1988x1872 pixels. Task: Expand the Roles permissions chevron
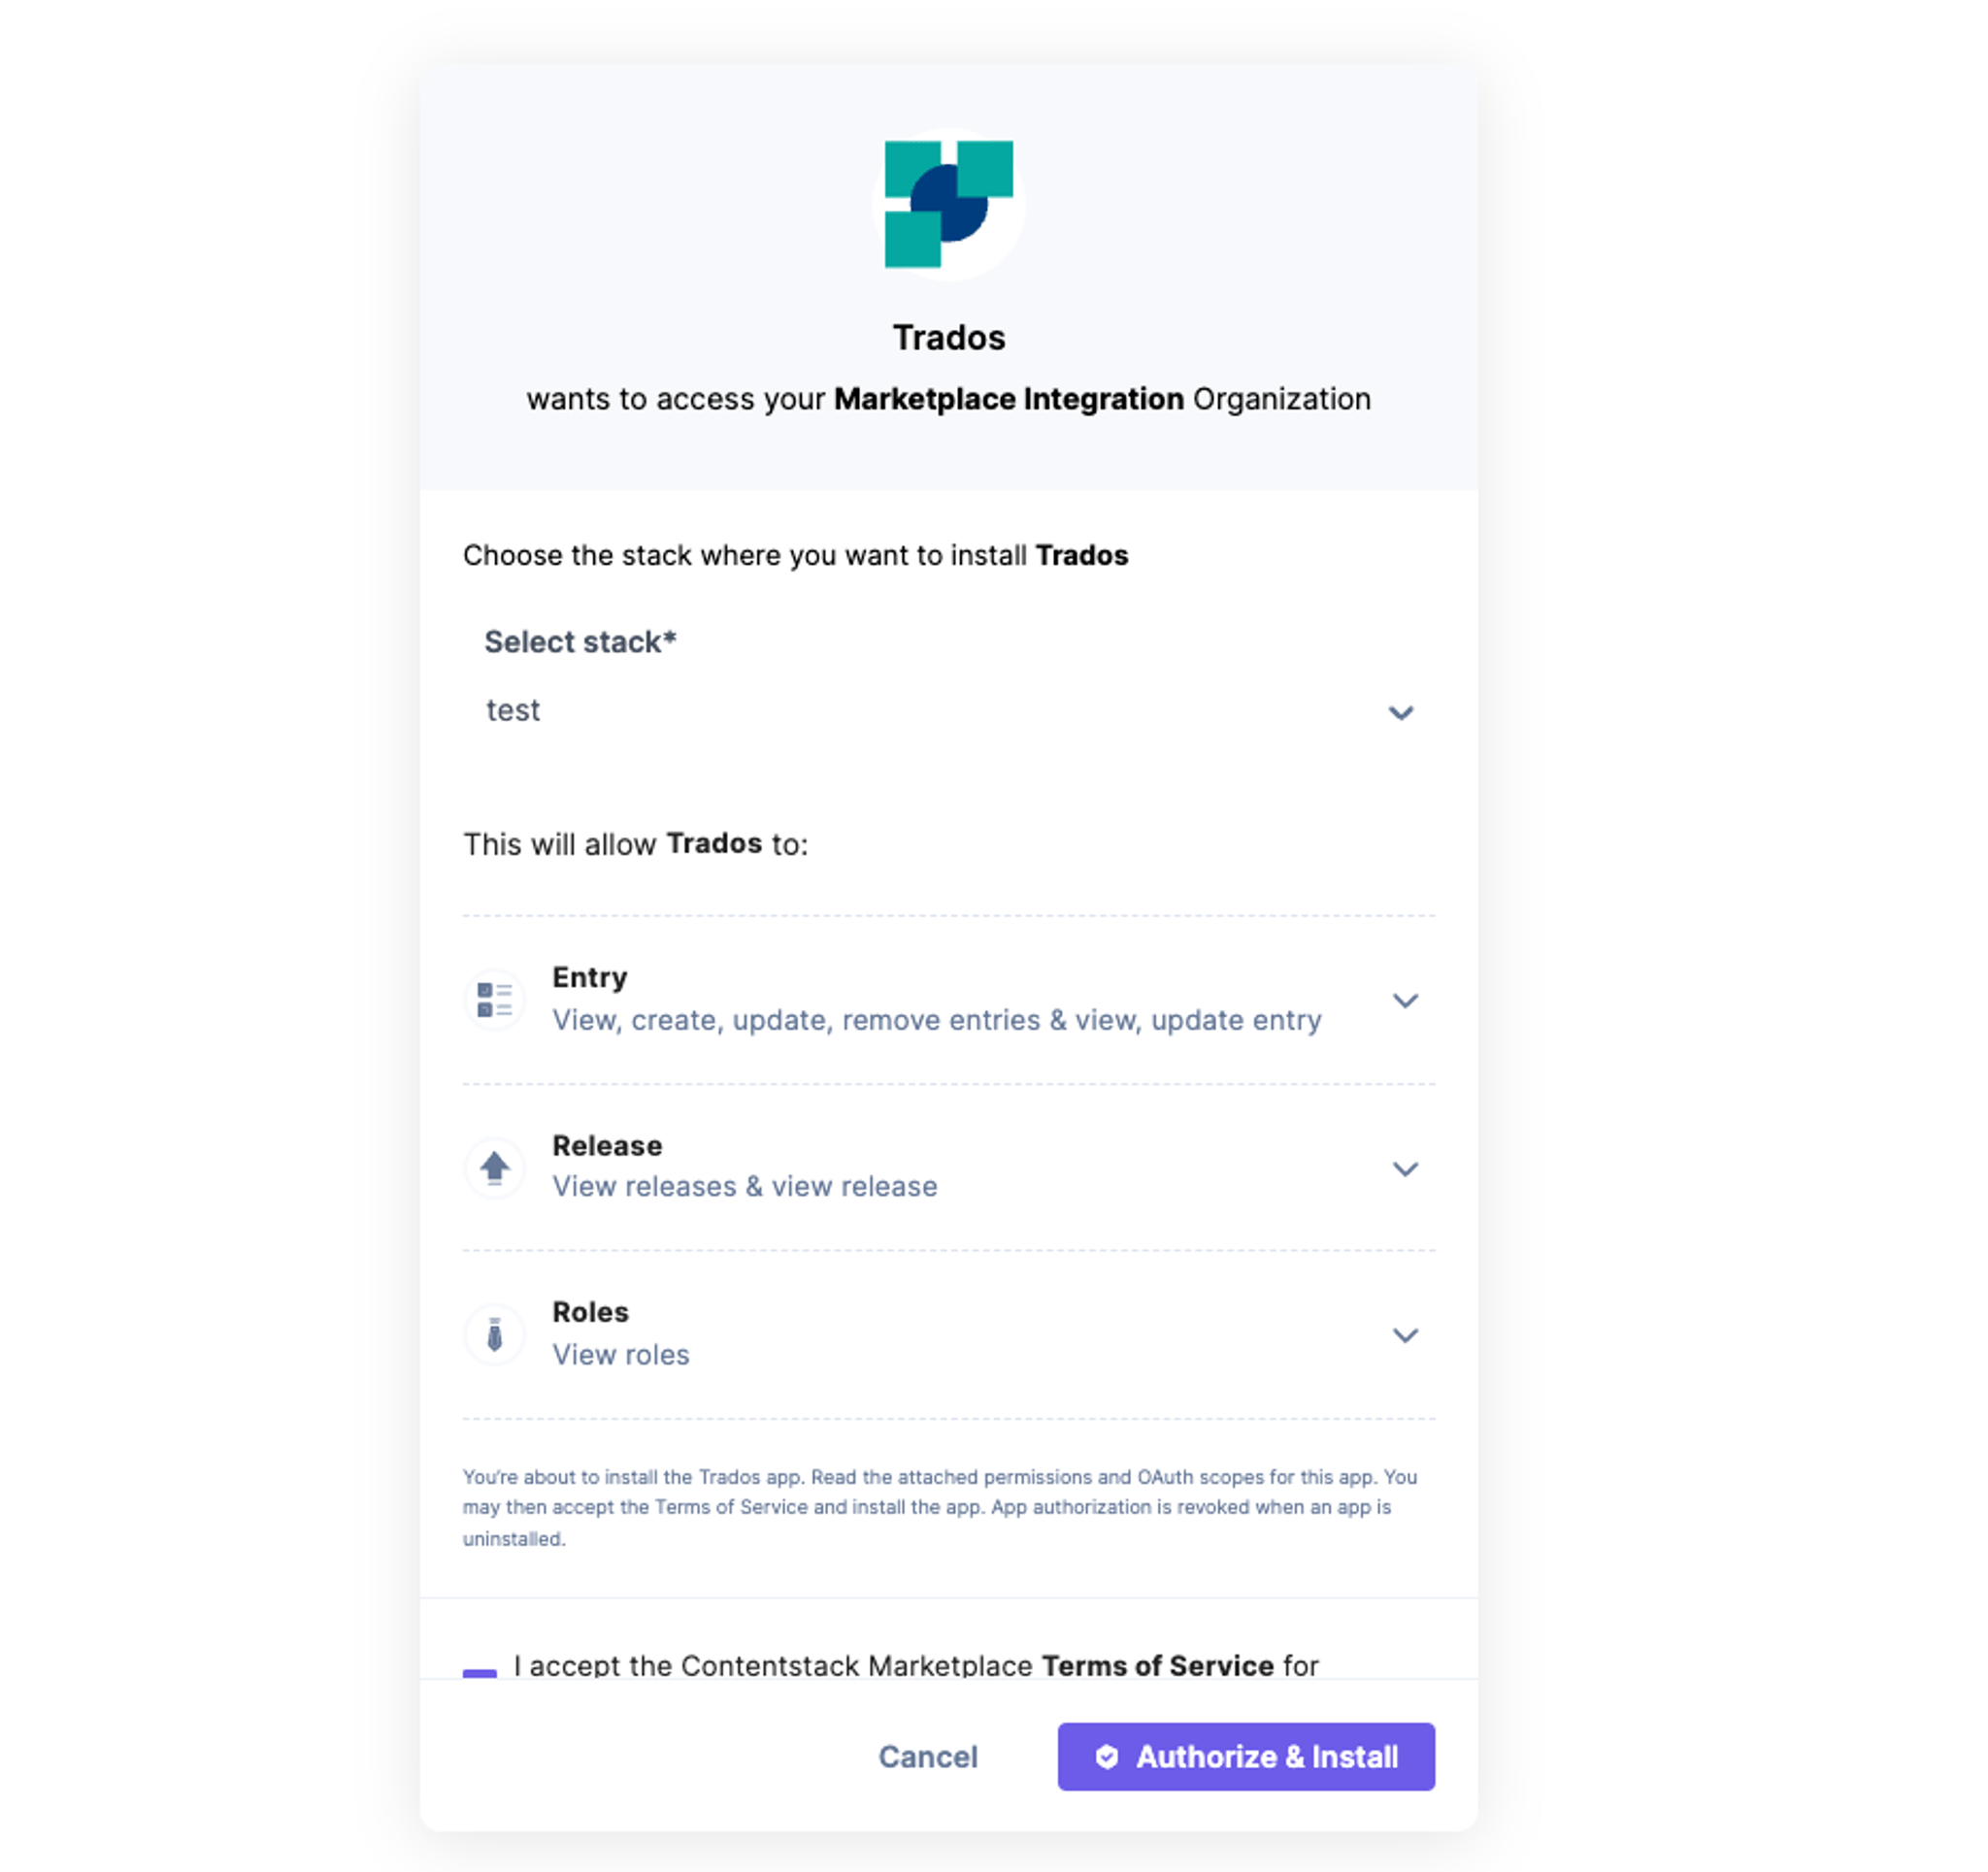(x=1405, y=1335)
